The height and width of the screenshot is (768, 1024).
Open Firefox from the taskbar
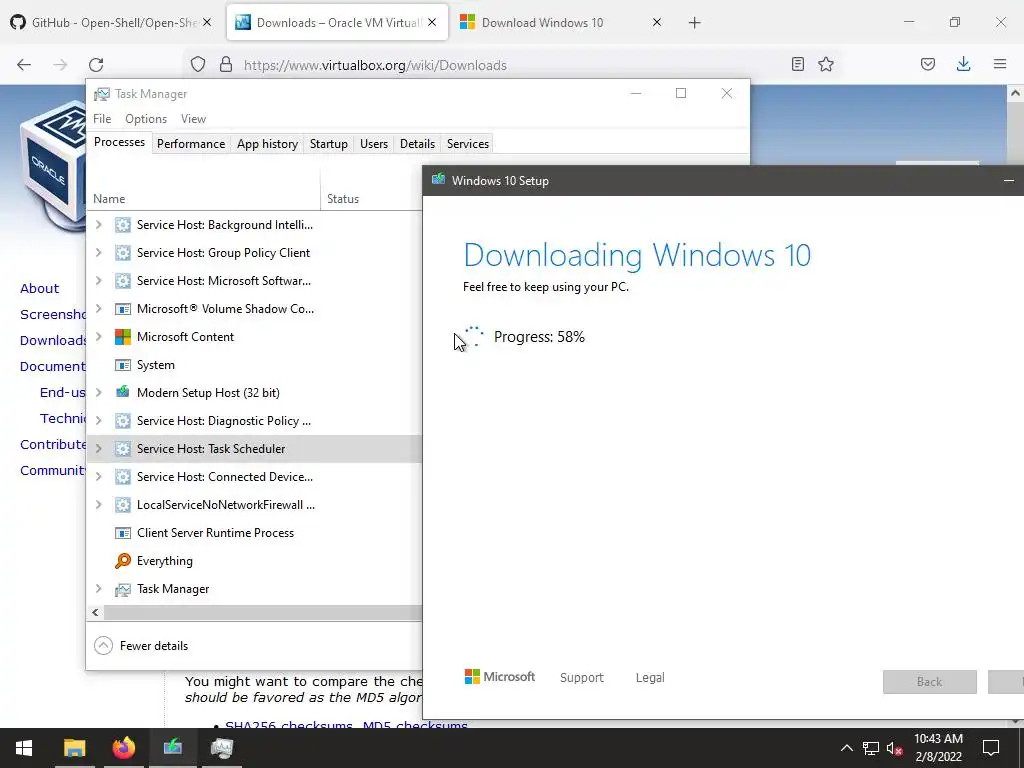click(x=123, y=748)
